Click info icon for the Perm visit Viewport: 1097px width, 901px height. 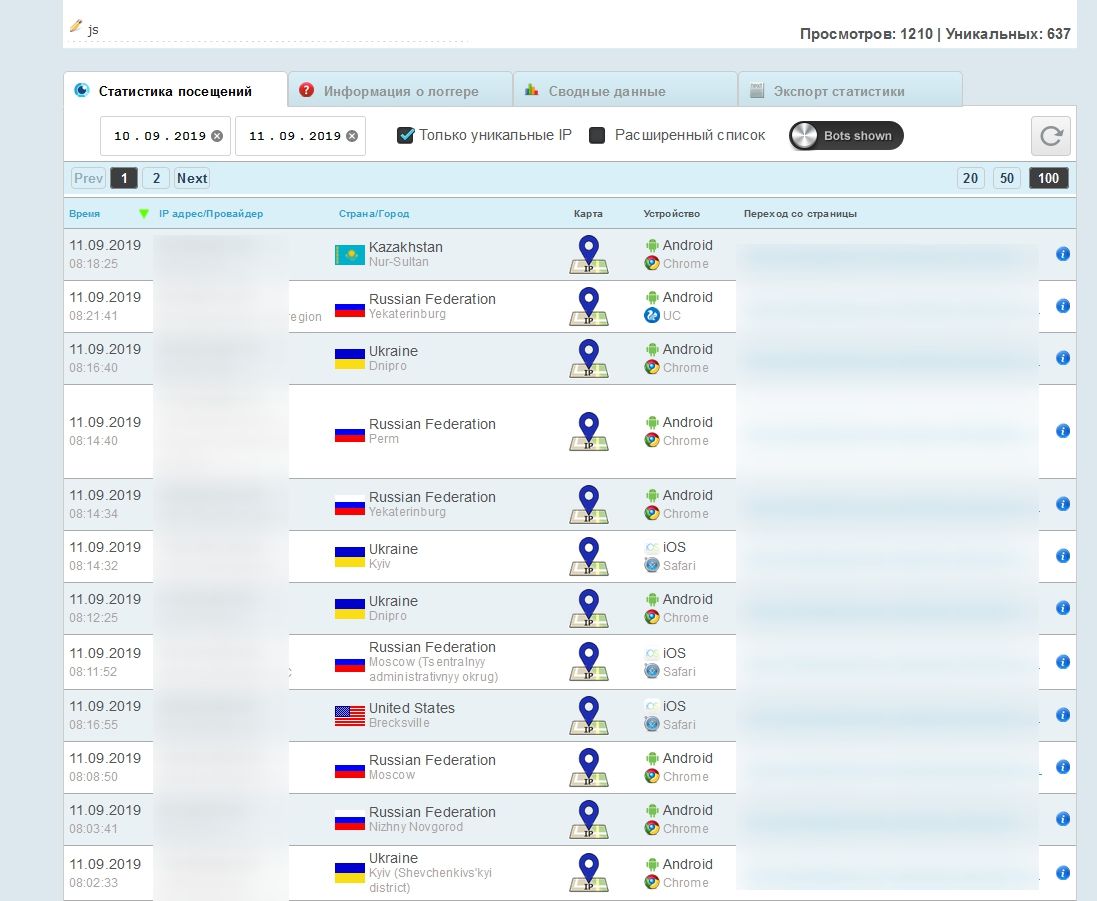pyautogui.click(x=1063, y=431)
